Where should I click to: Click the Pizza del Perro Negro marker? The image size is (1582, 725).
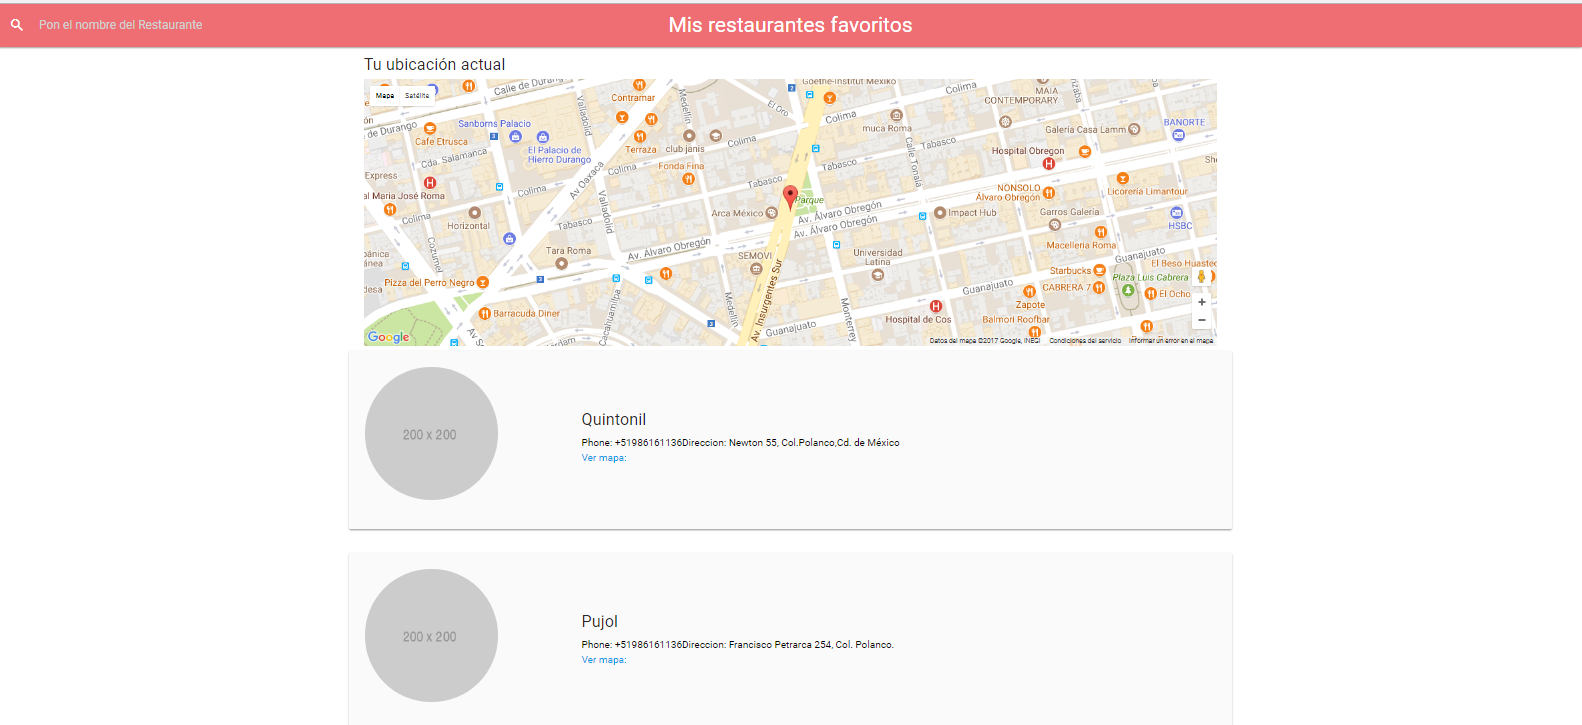482,283
